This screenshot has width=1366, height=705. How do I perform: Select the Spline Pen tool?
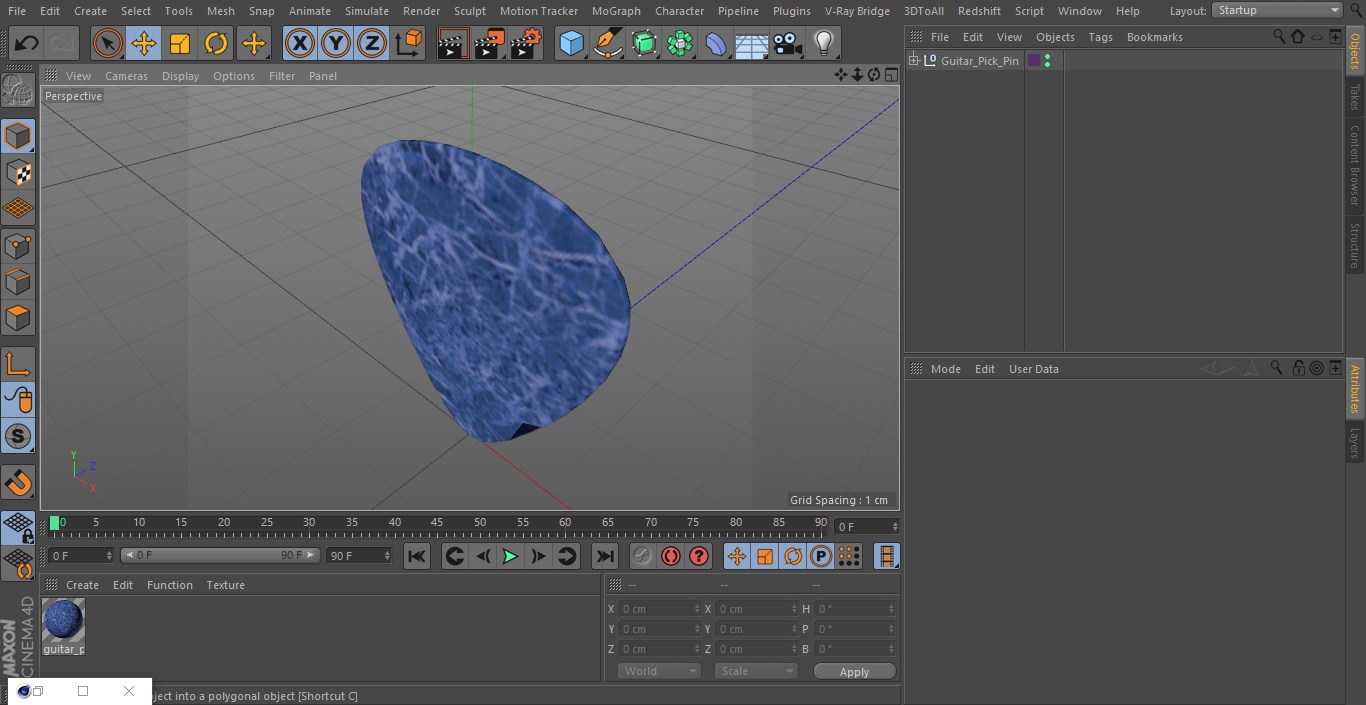(x=608, y=44)
